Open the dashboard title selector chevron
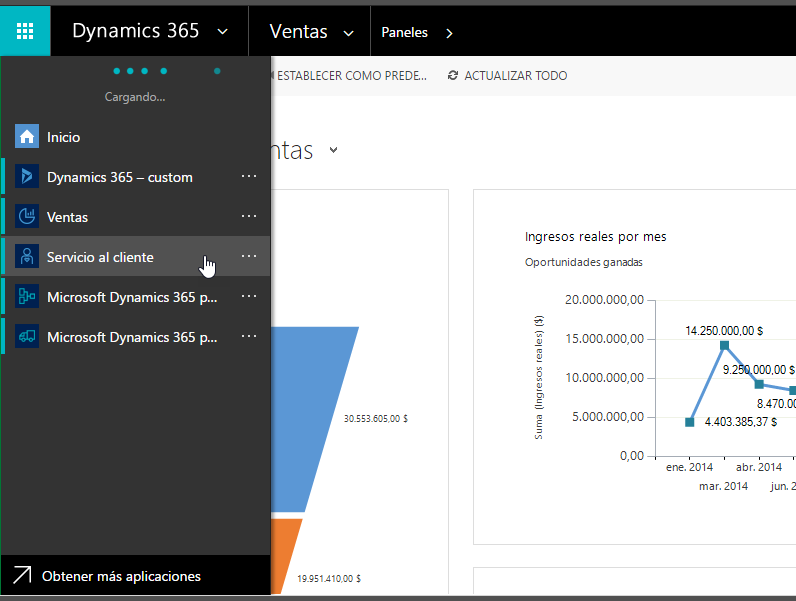 coord(333,151)
